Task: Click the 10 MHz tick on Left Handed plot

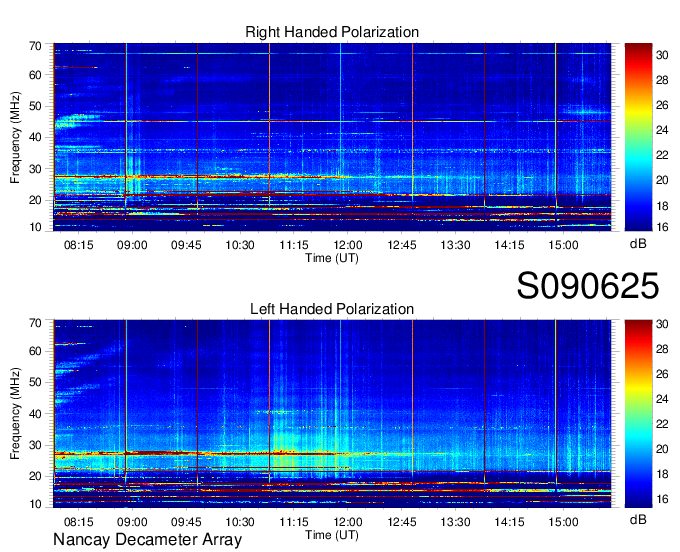Action: point(35,504)
